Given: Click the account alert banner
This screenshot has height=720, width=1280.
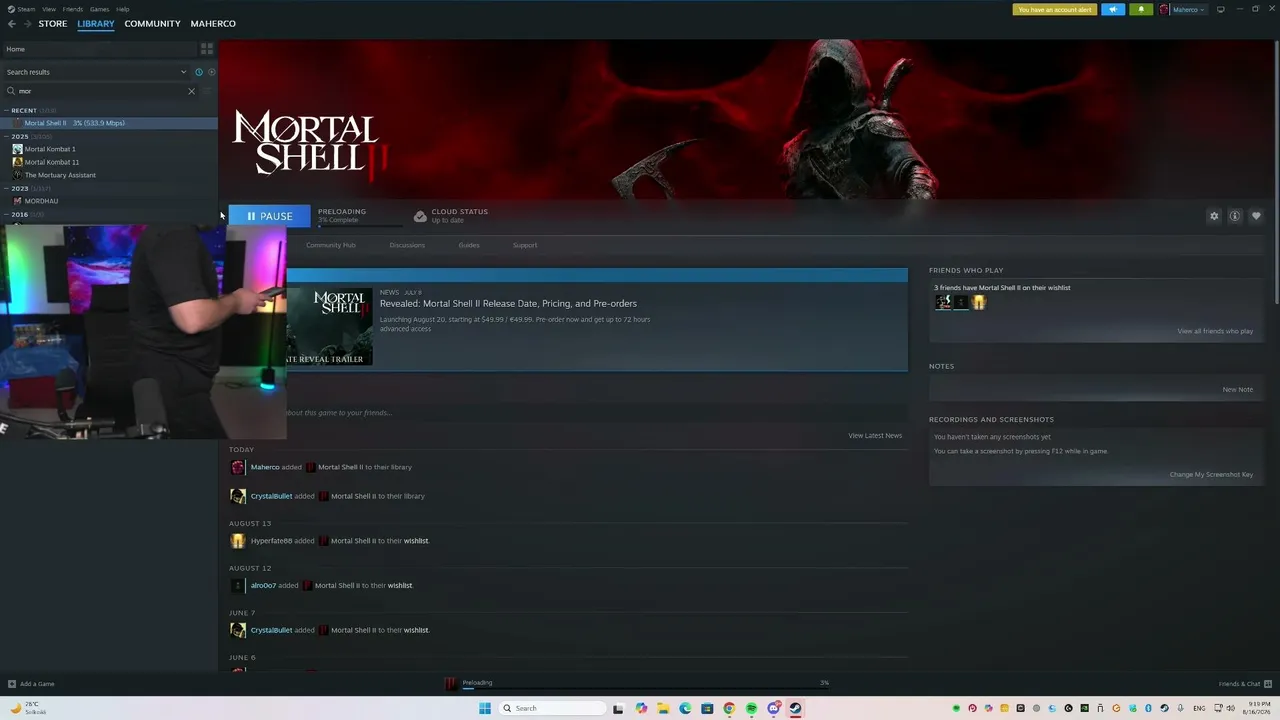Looking at the screenshot, I should click(x=1055, y=10).
